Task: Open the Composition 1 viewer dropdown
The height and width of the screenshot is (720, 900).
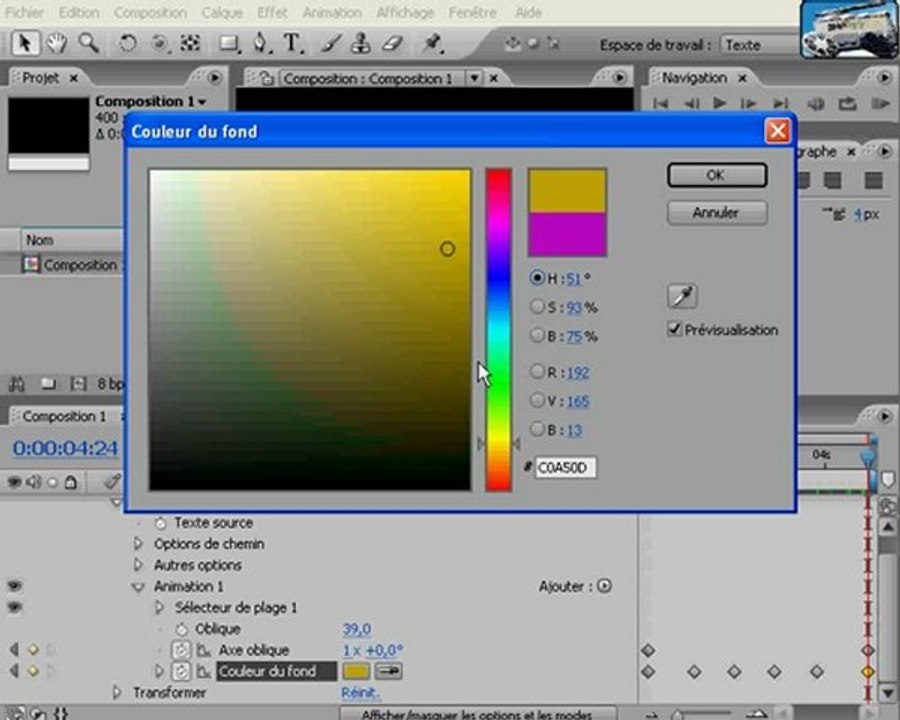Action: point(474,78)
